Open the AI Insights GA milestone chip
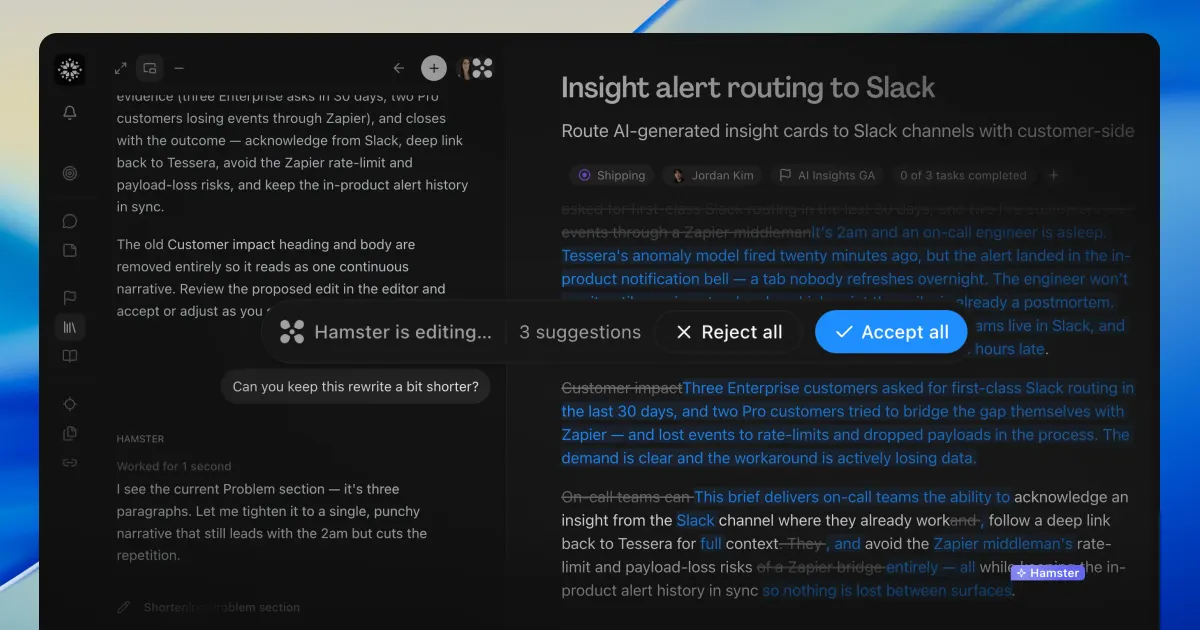 [827, 175]
